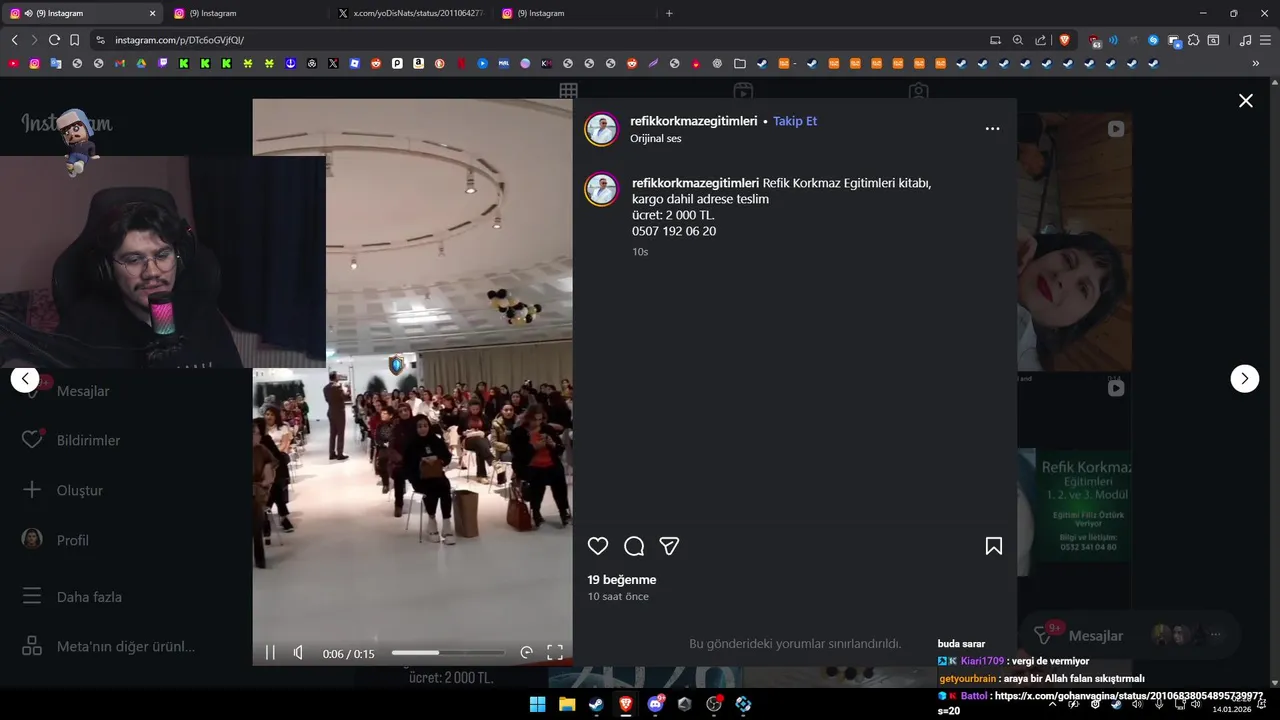The width and height of the screenshot is (1280, 720).
Task: Go back in browser history
Action: (14, 40)
